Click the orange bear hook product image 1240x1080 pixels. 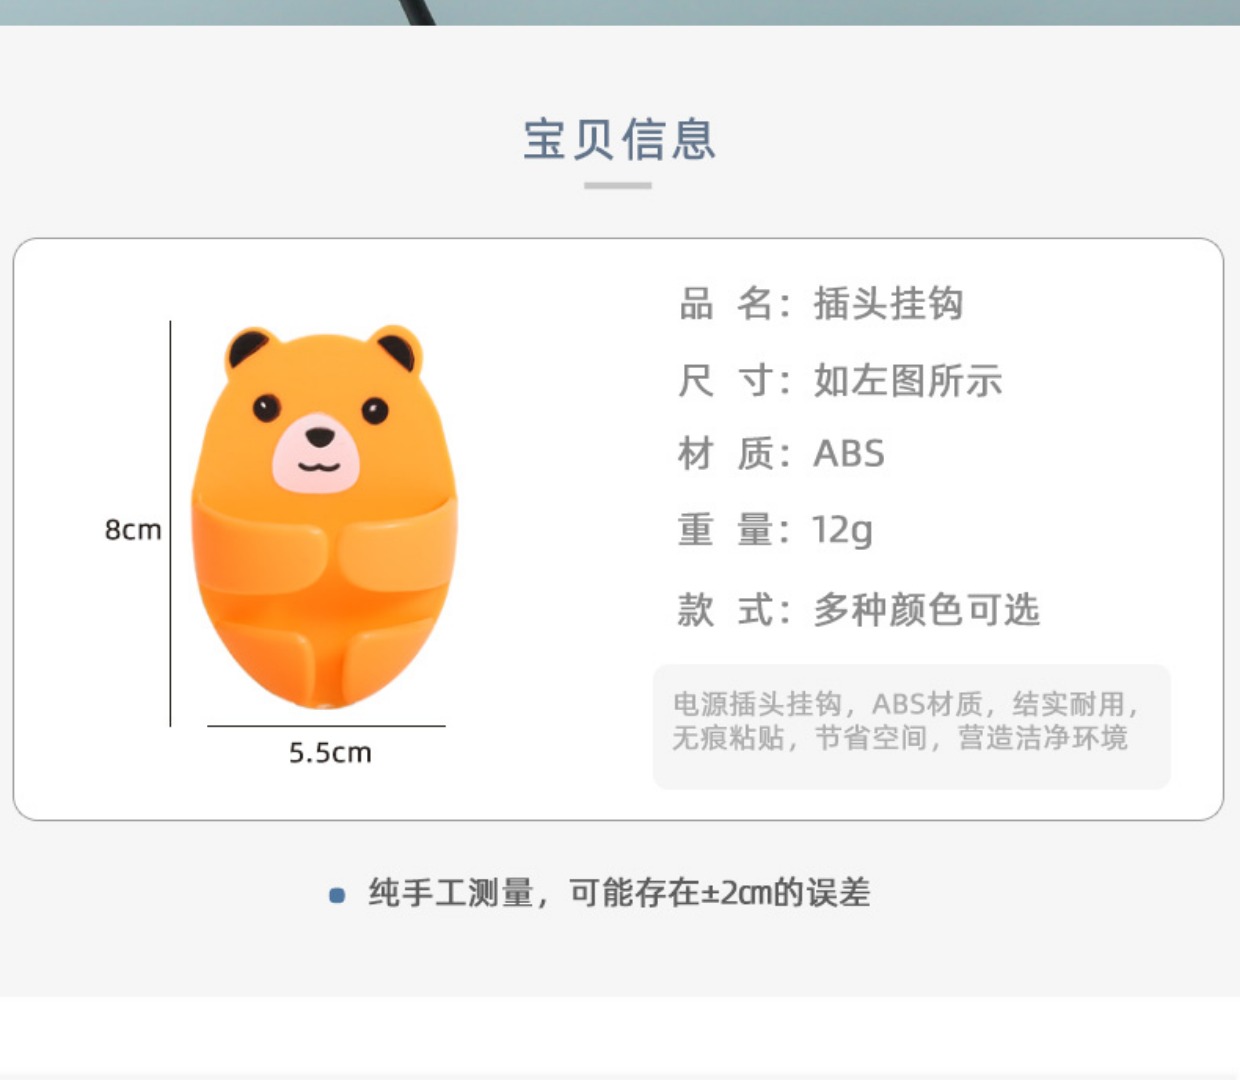(x=325, y=518)
